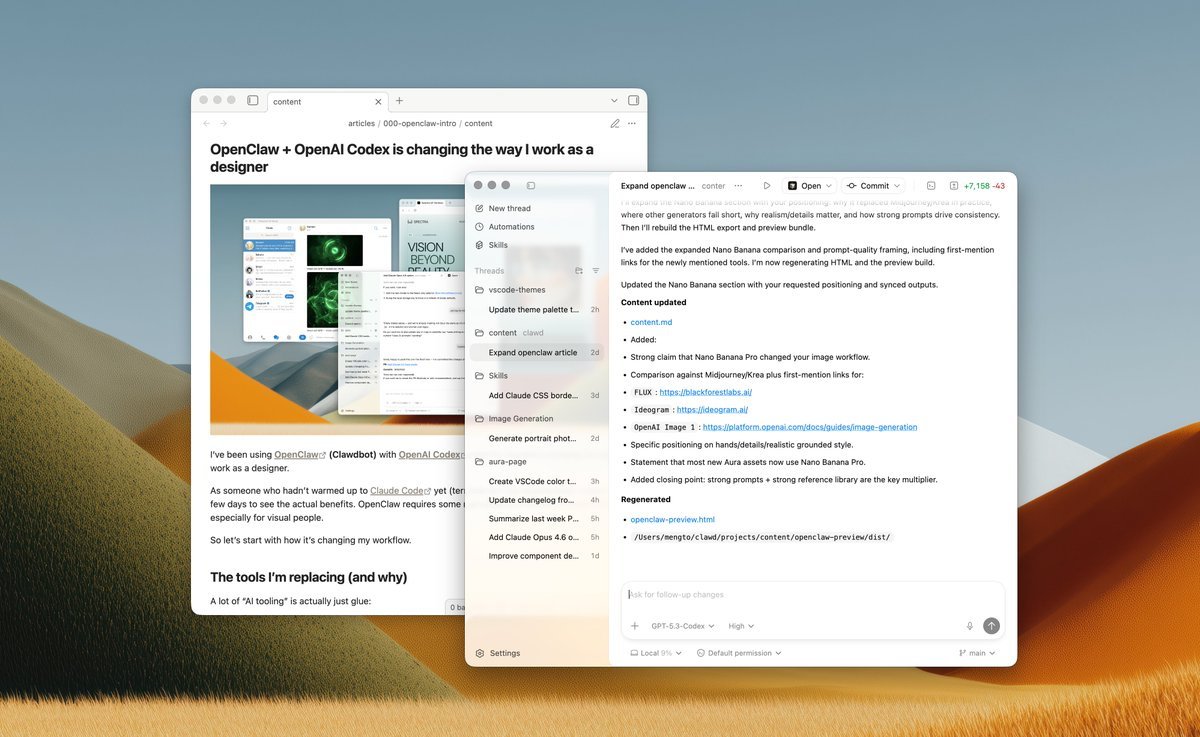
Task: Click the run play icon in Codex toolbar
Action: (767, 186)
